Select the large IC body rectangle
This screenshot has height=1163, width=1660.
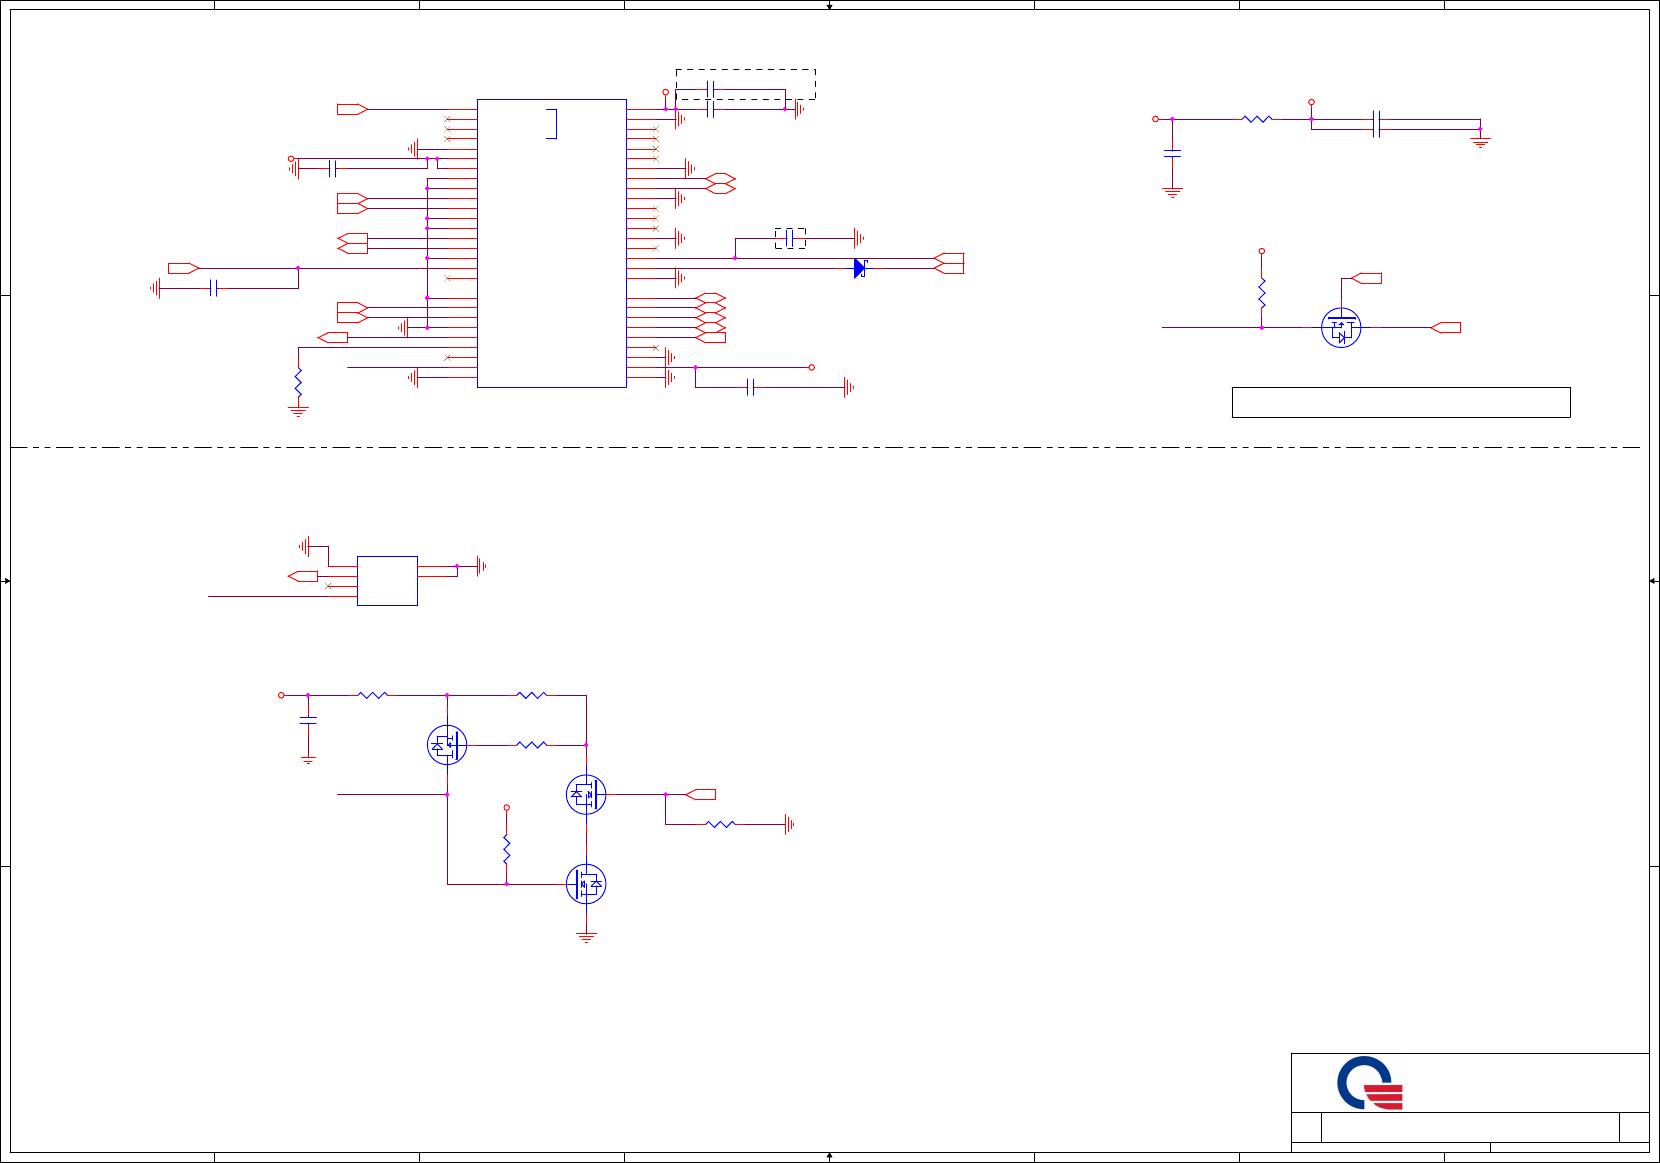coord(552,243)
